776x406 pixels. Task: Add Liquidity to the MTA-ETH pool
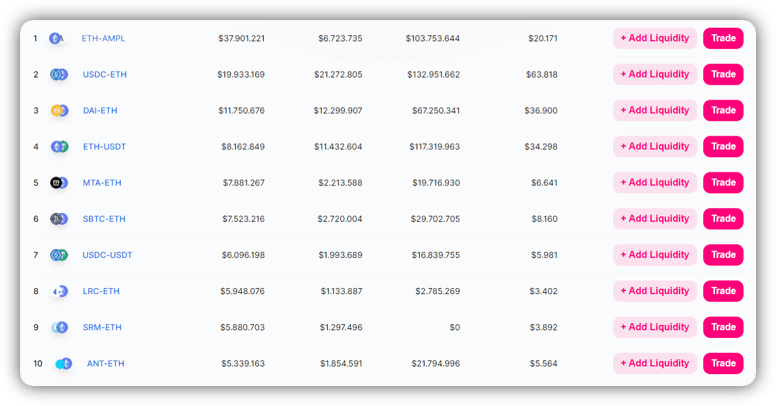(x=655, y=183)
